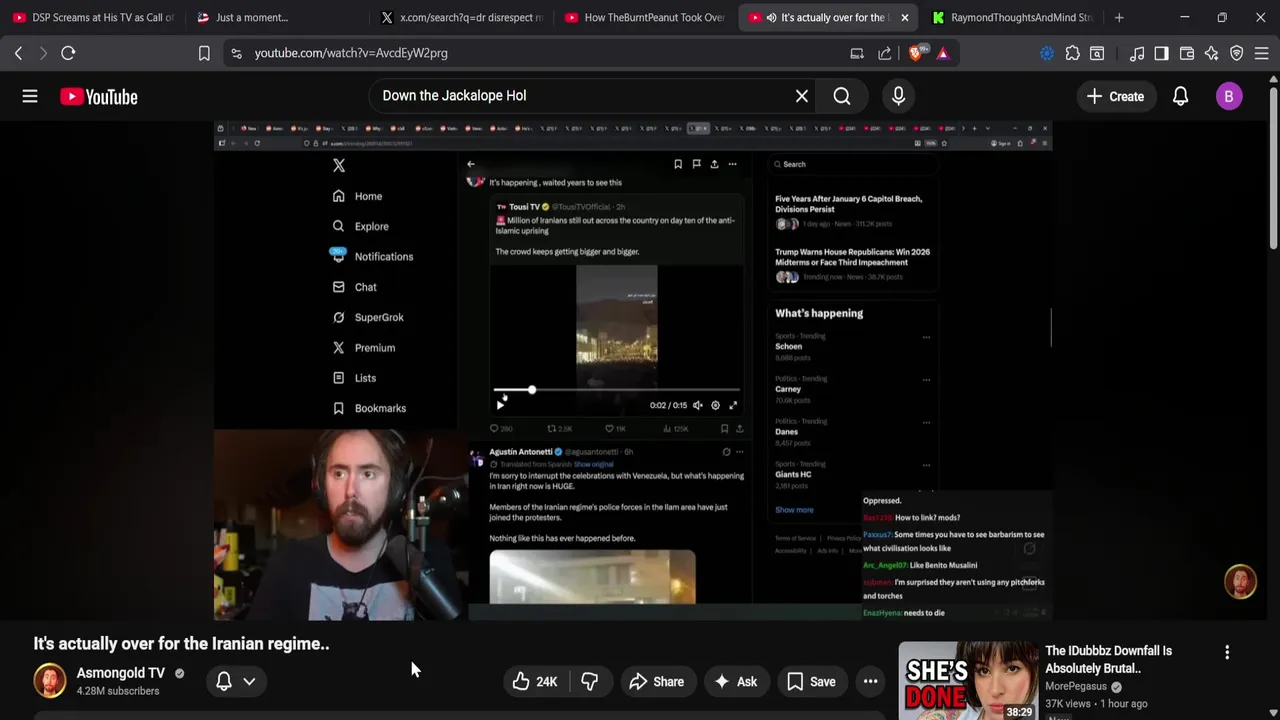This screenshot has height=720, width=1280.
Task: Share the video via Share button
Action: tap(656, 682)
